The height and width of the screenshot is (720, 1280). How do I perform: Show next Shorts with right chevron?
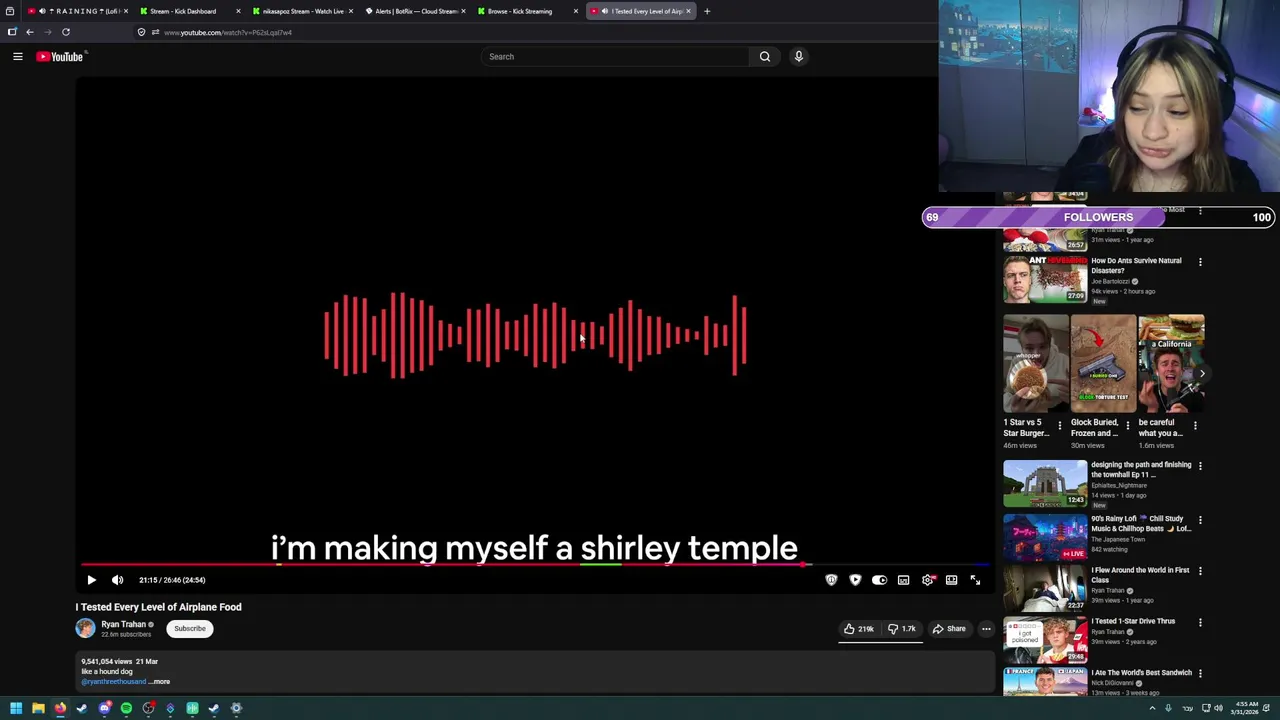pyautogui.click(x=1202, y=373)
